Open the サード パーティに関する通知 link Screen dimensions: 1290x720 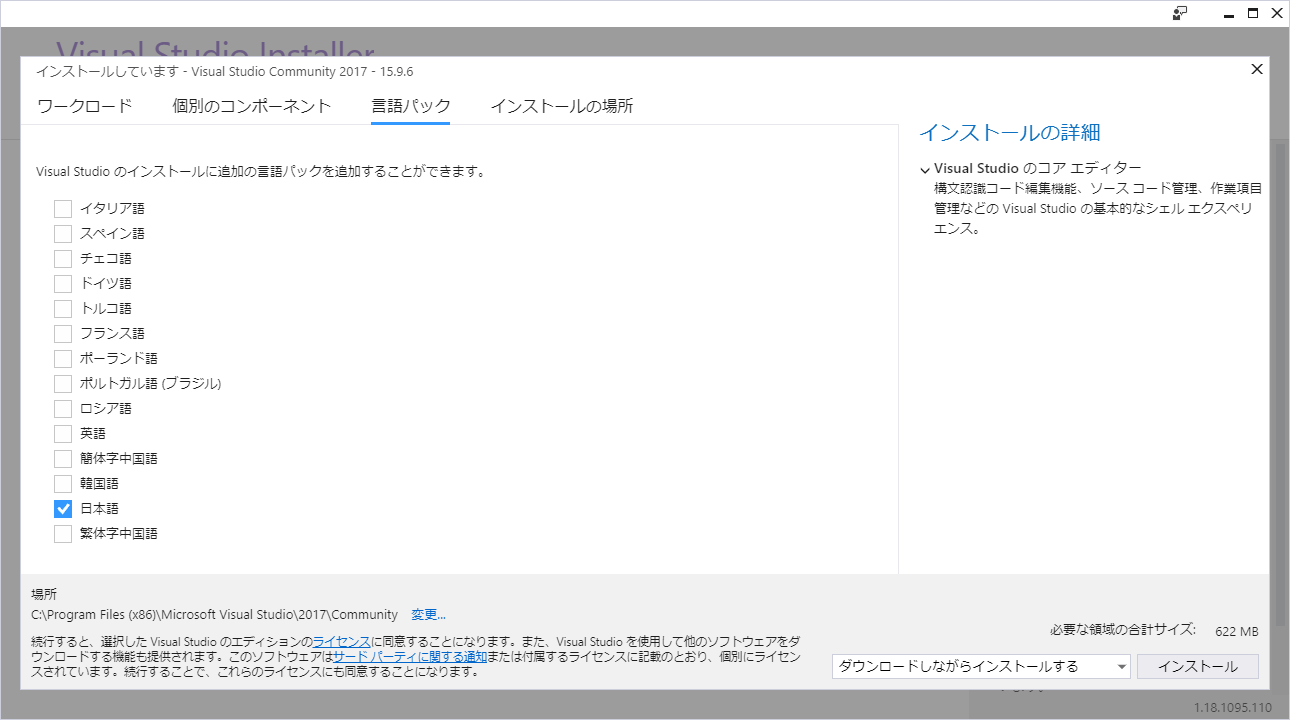pyautogui.click(x=410, y=657)
